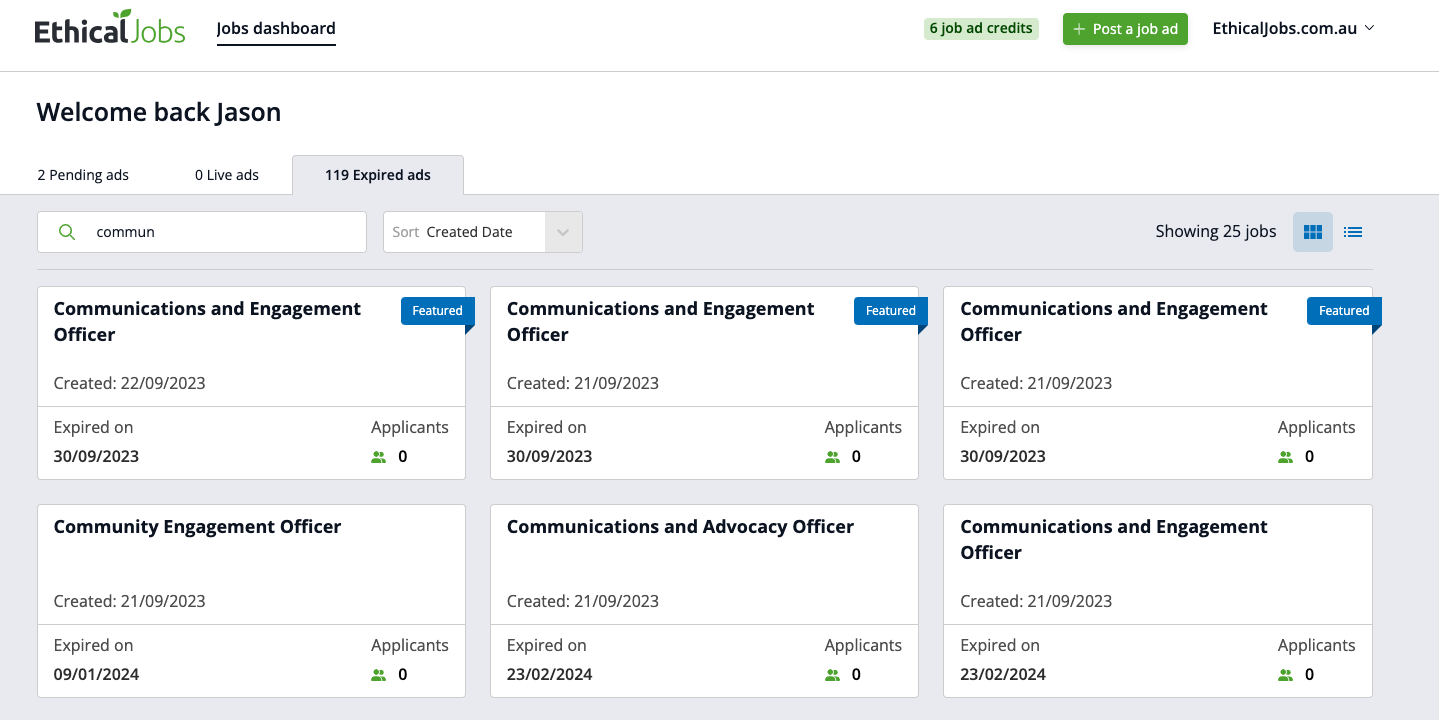Click the search magnifier icon
The width and height of the screenshot is (1439, 720).
pyautogui.click(x=67, y=232)
